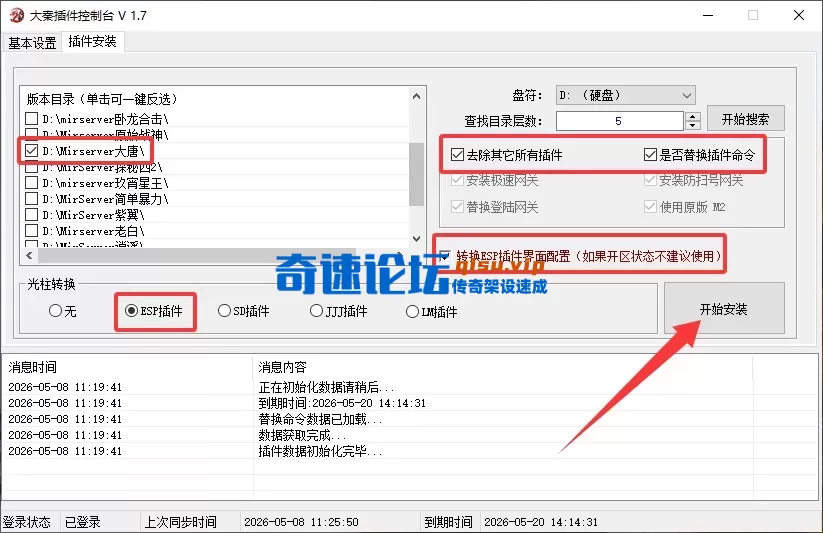823x533 pixels.
Task: Check the D:\Mirserver老白\ directory
Action: [x=31, y=231]
